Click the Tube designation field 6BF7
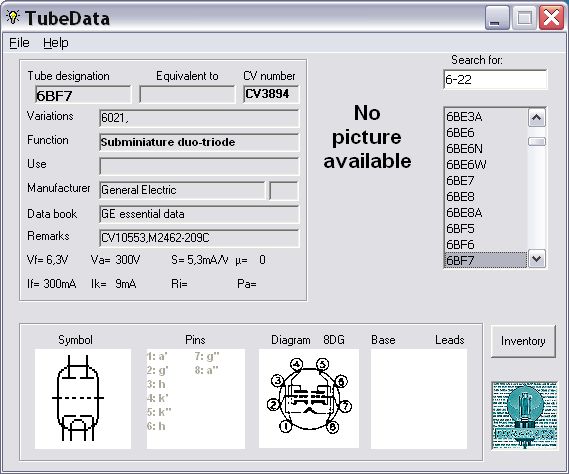Screen dimensions: 569x474 [83, 95]
